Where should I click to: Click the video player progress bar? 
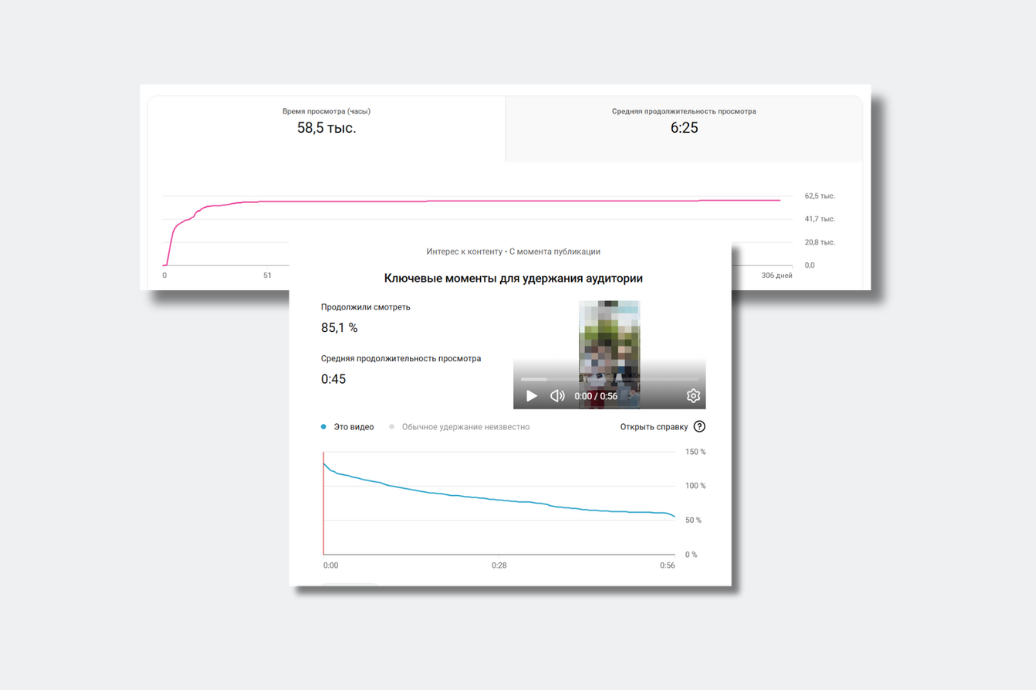(609, 379)
